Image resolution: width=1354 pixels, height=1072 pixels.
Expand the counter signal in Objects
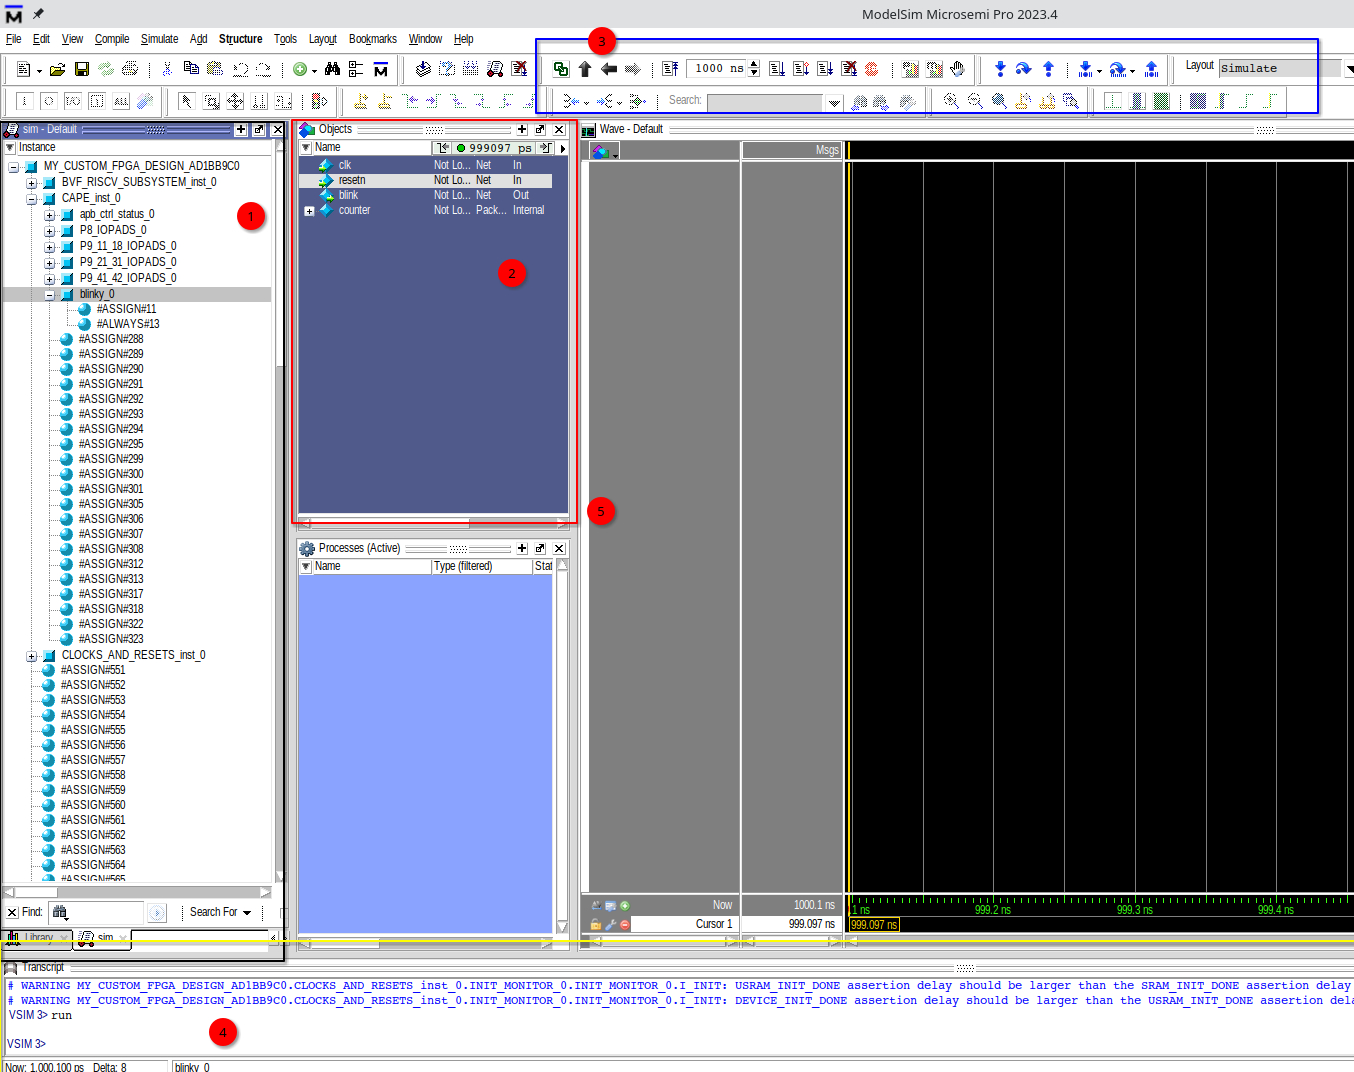(x=310, y=210)
